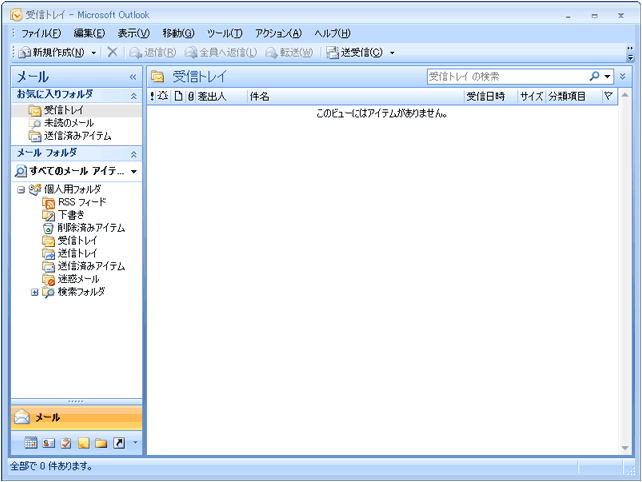Click the scrollbar up arrow in message list
Image resolution: width=642 pixels, height=482 pixels.
(625, 95)
